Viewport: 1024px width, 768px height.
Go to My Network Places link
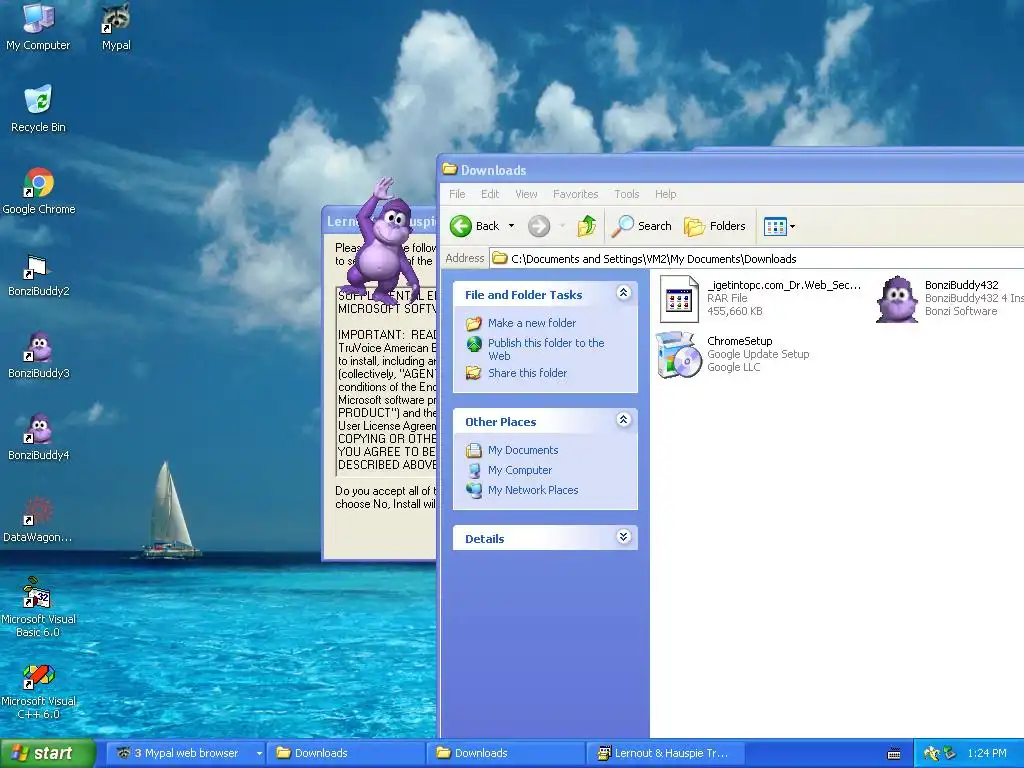pos(533,490)
